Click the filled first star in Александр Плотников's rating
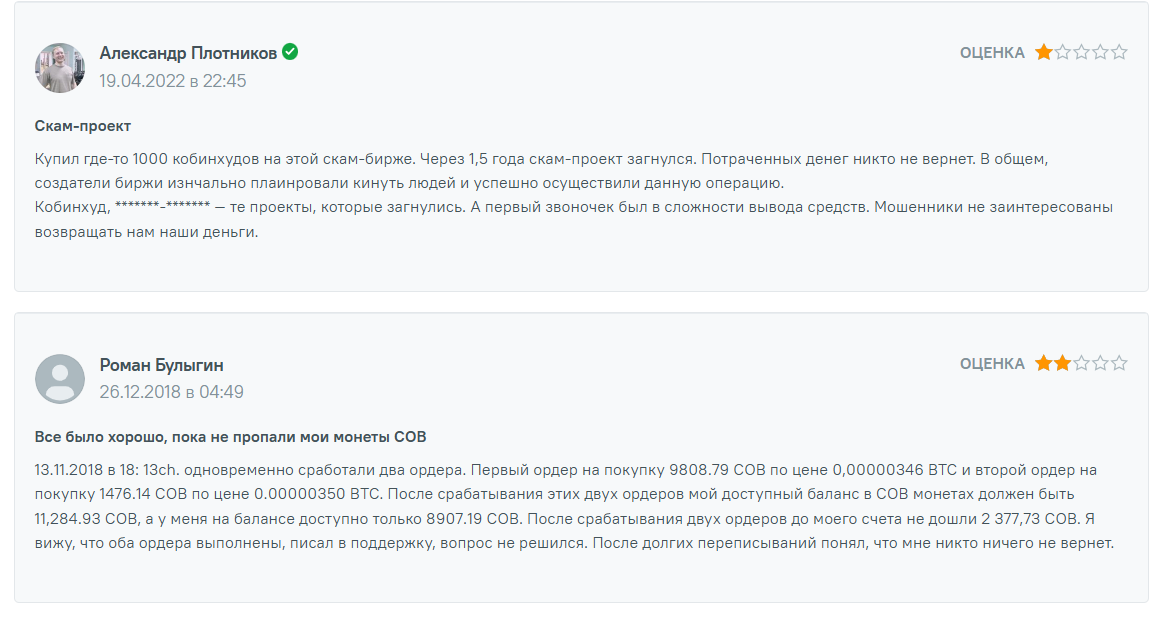This screenshot has width=1161, height=619. coord(1043,52)
